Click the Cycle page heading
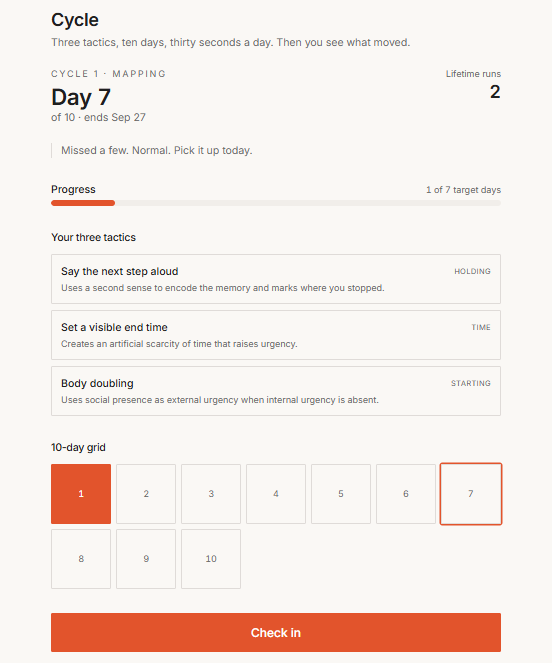The height and width of the screenshot is (663, 552). (x=75, y=20)
